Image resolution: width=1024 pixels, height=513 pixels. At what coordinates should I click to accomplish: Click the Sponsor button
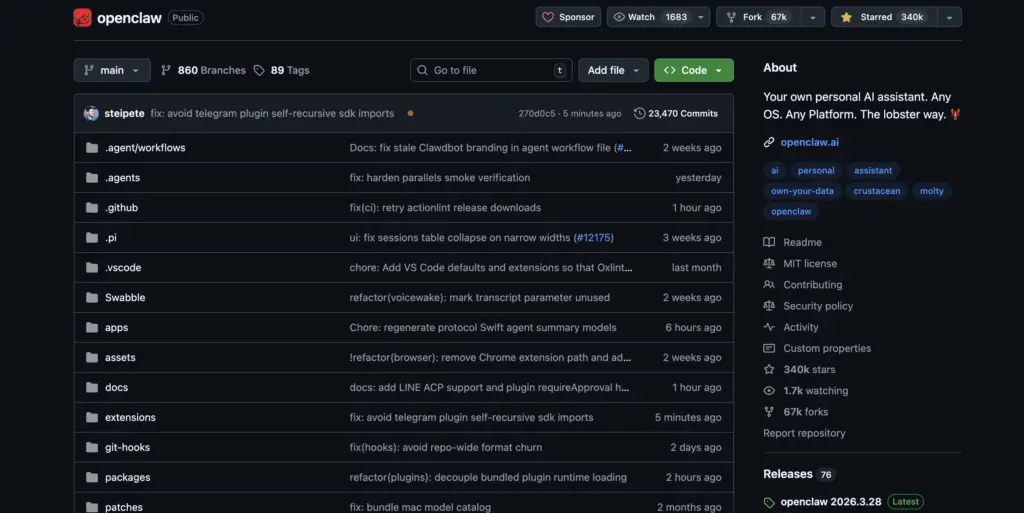[x=568, y=17]
